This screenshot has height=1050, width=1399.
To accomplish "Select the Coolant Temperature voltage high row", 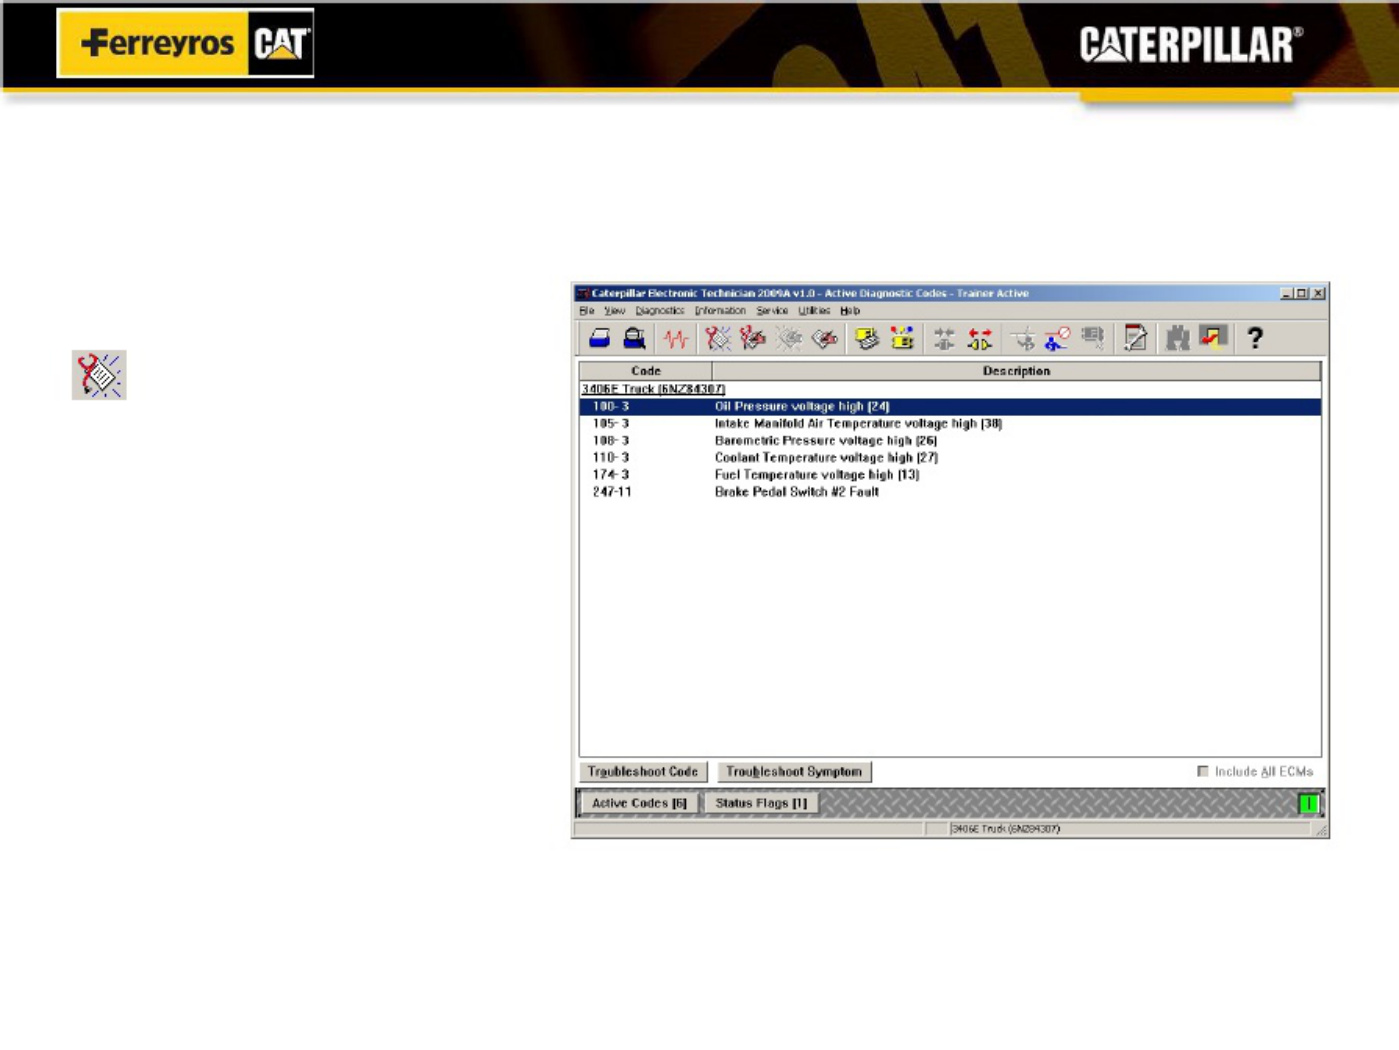I will pos(950,458).
